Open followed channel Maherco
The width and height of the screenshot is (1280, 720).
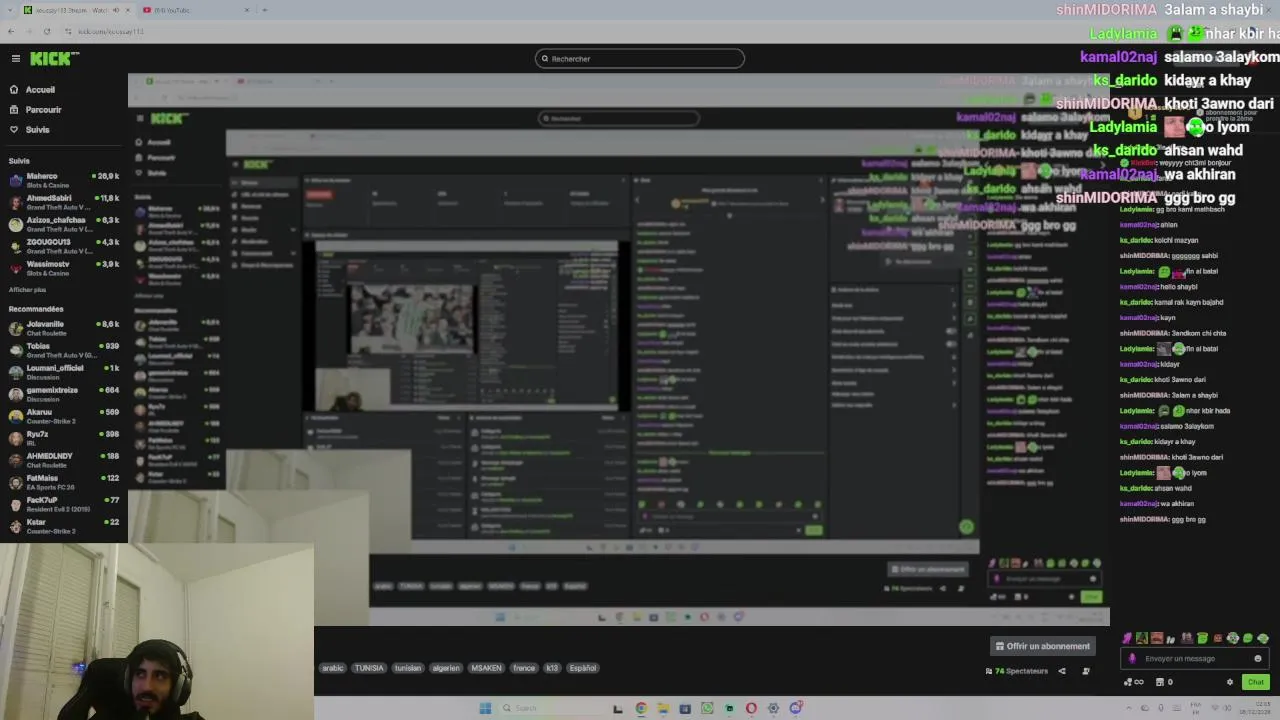64,180
